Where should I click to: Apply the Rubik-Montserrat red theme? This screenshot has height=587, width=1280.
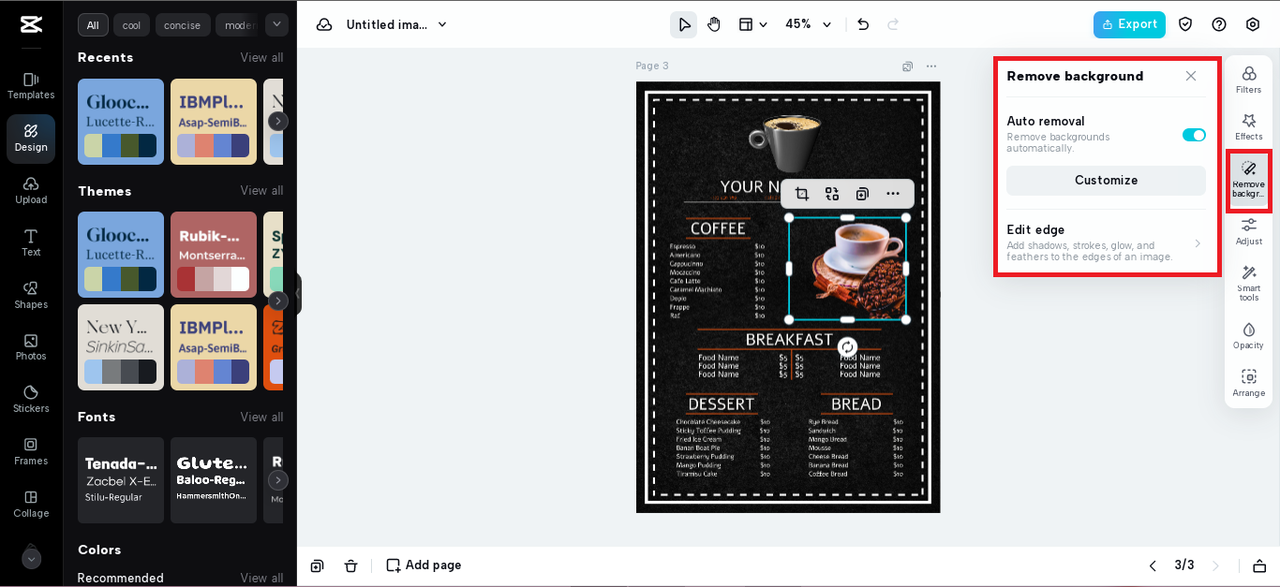tap(213, 255)
